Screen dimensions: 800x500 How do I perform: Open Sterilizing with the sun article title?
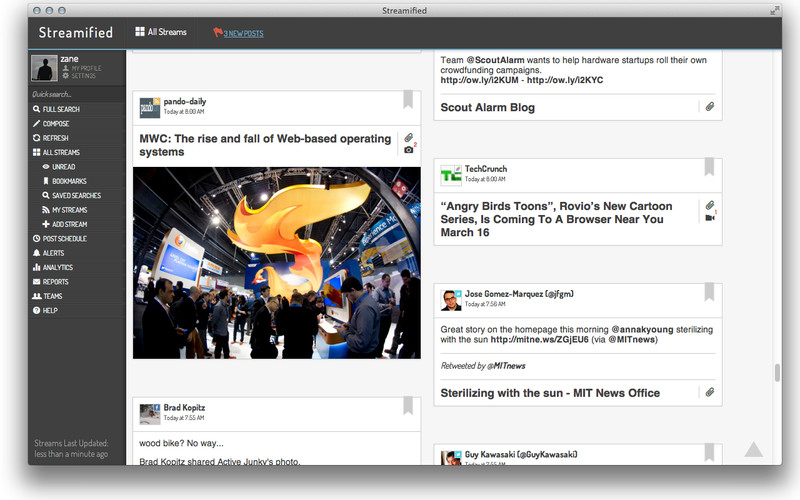pos(550,393)
